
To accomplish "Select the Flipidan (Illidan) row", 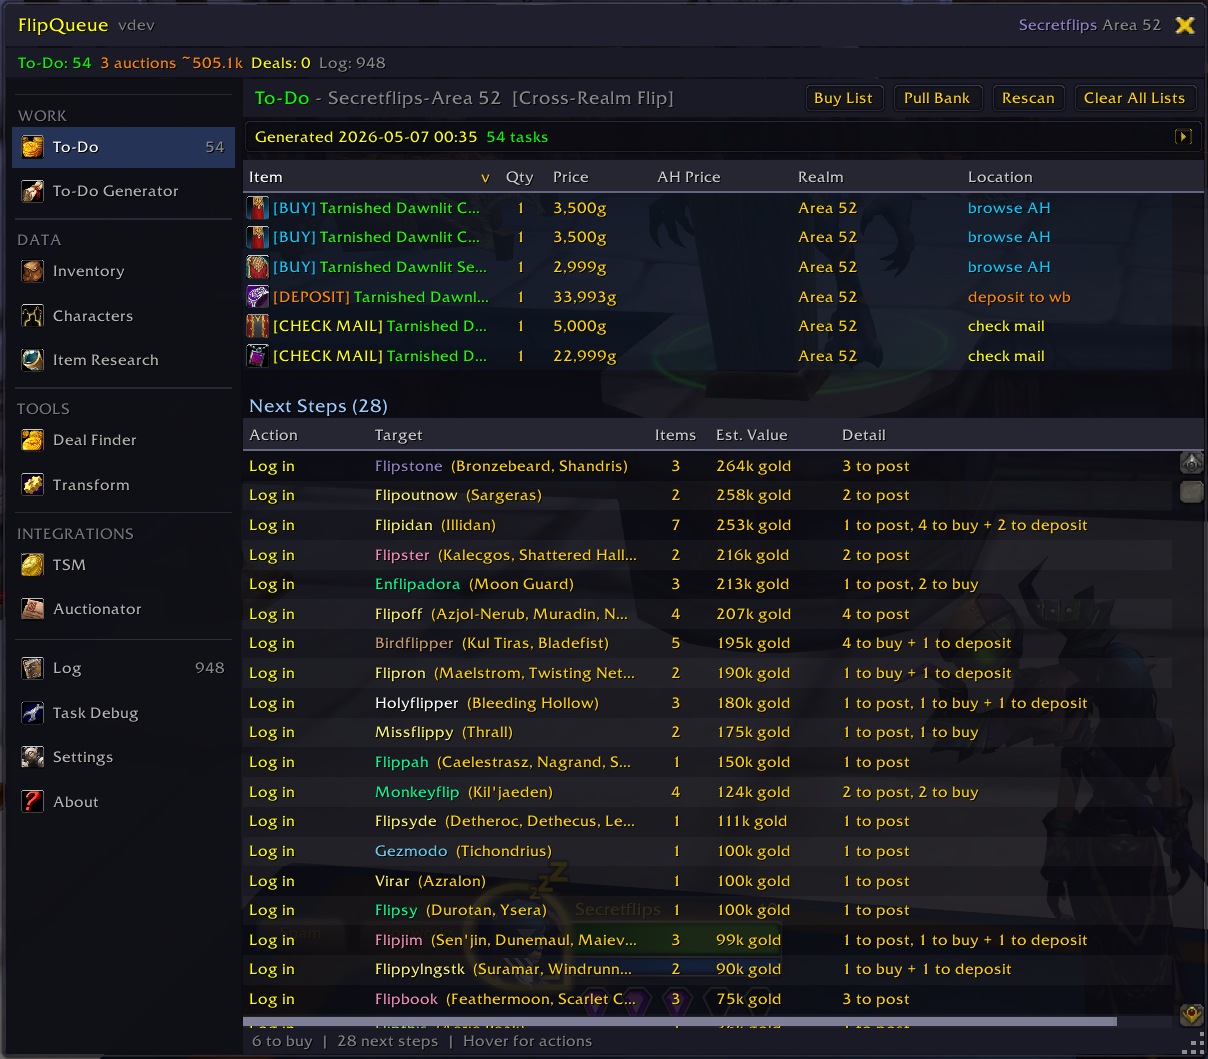I will [707, 525].
